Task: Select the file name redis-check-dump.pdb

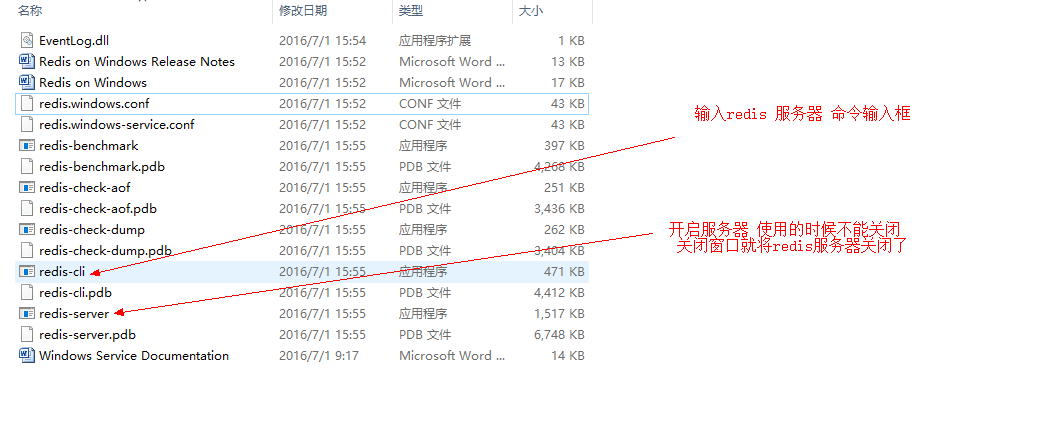Action: pyautogui.click(x=105, y=251)
